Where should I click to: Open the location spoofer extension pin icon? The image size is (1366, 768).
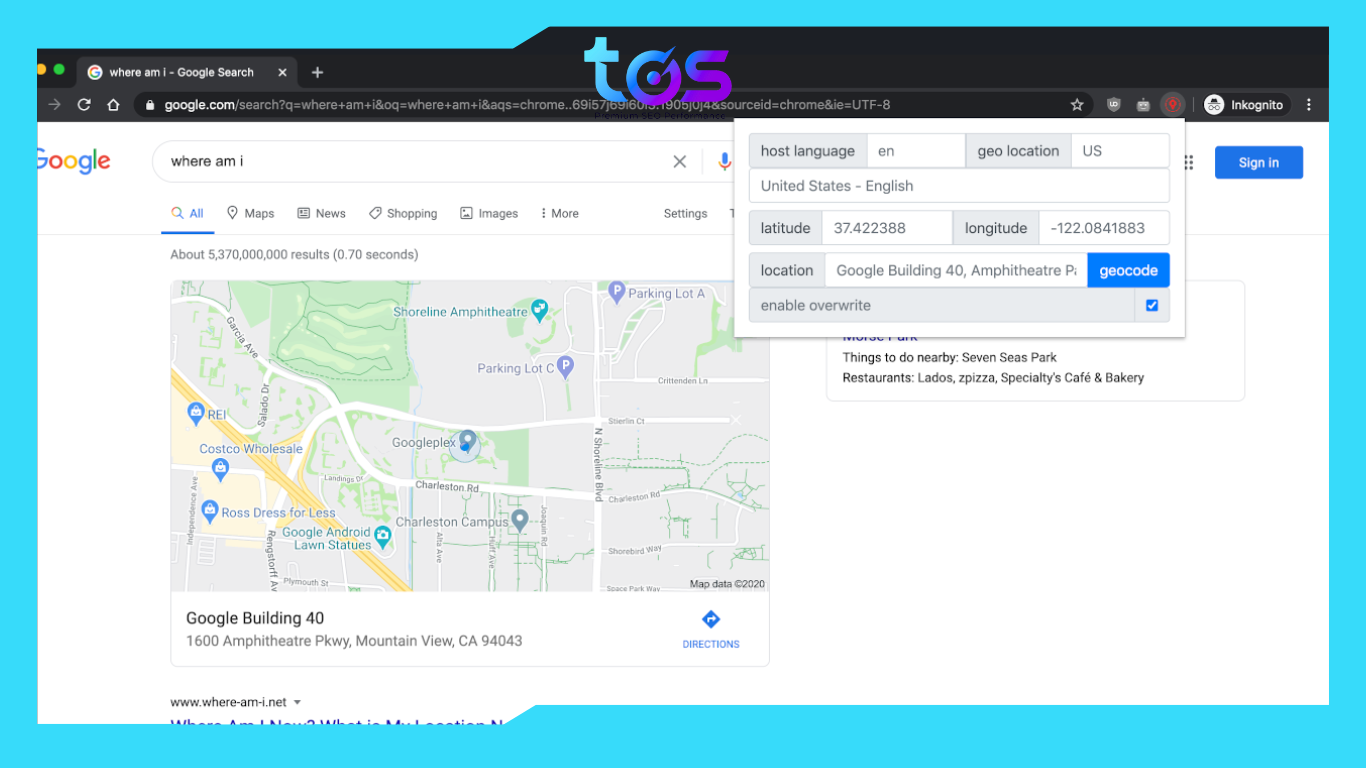click(x=1173, y=104)
